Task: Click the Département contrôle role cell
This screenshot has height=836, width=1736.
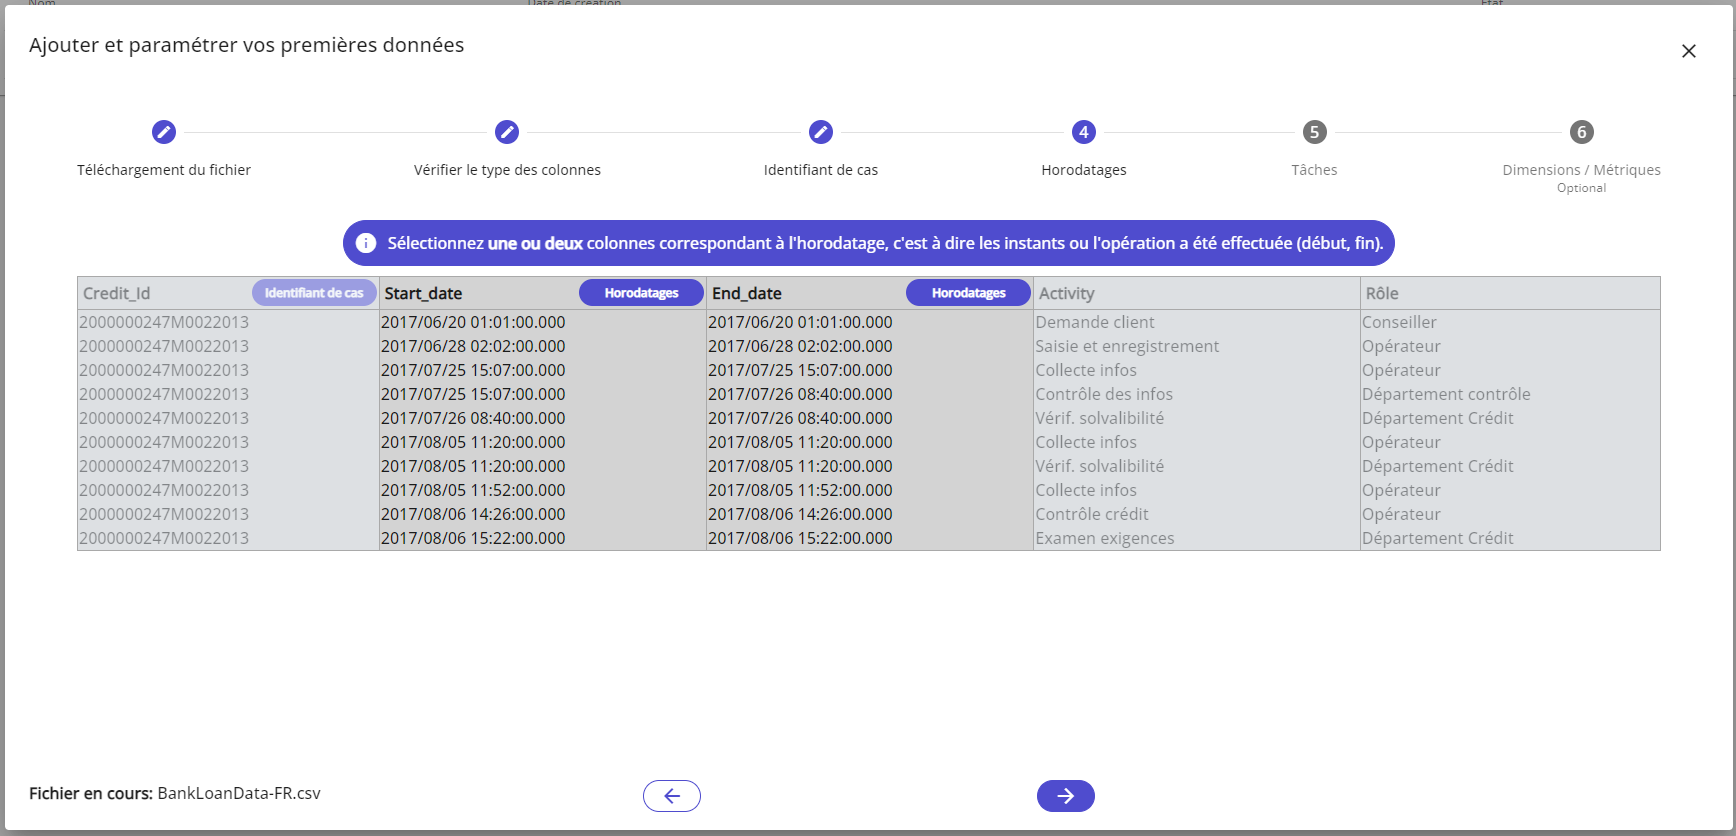Action: click(1446, 394)
